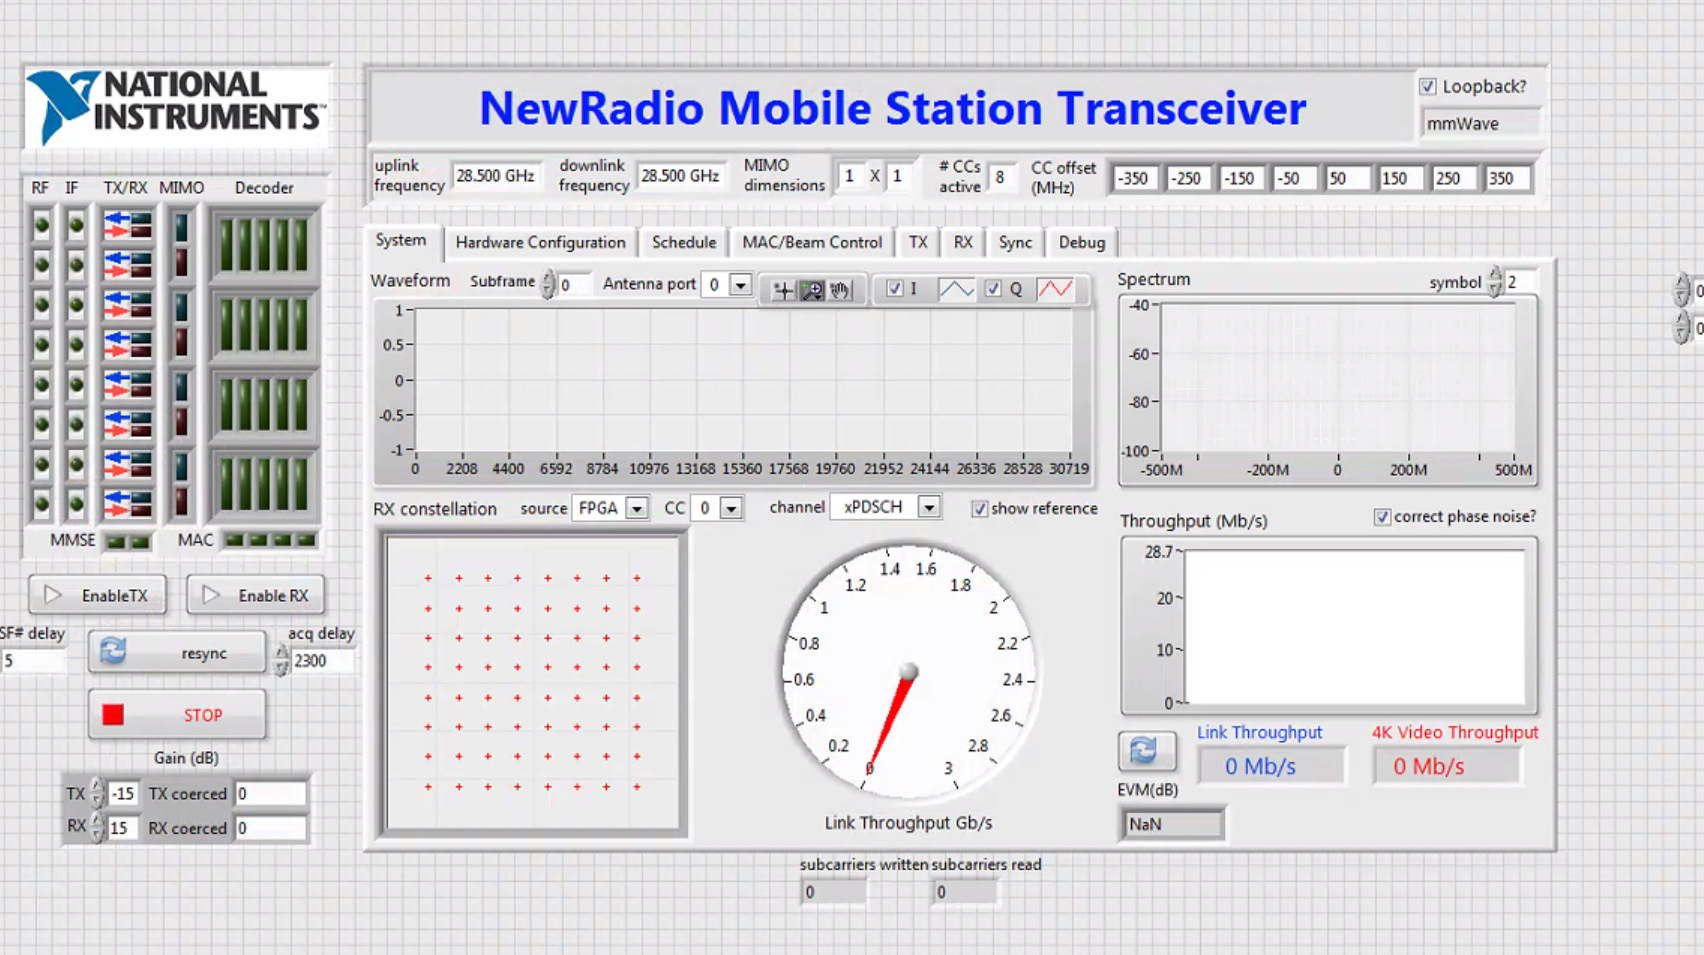The width and height of the screenshot is (1704, 955).
Task: Click the red STOP button
Action: [177, 715]
